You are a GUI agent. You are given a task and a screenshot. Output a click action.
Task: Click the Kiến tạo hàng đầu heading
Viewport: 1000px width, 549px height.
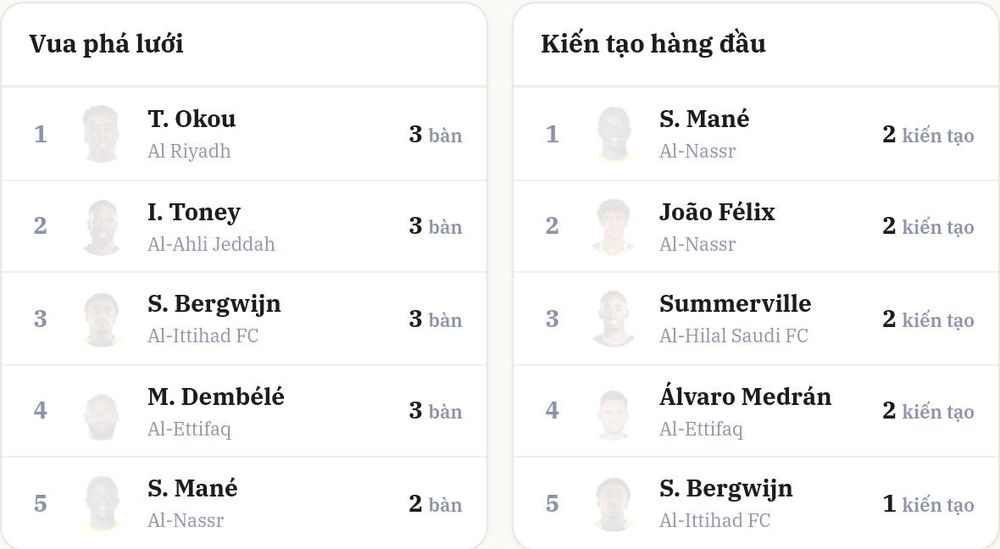[x=653, y=44]
